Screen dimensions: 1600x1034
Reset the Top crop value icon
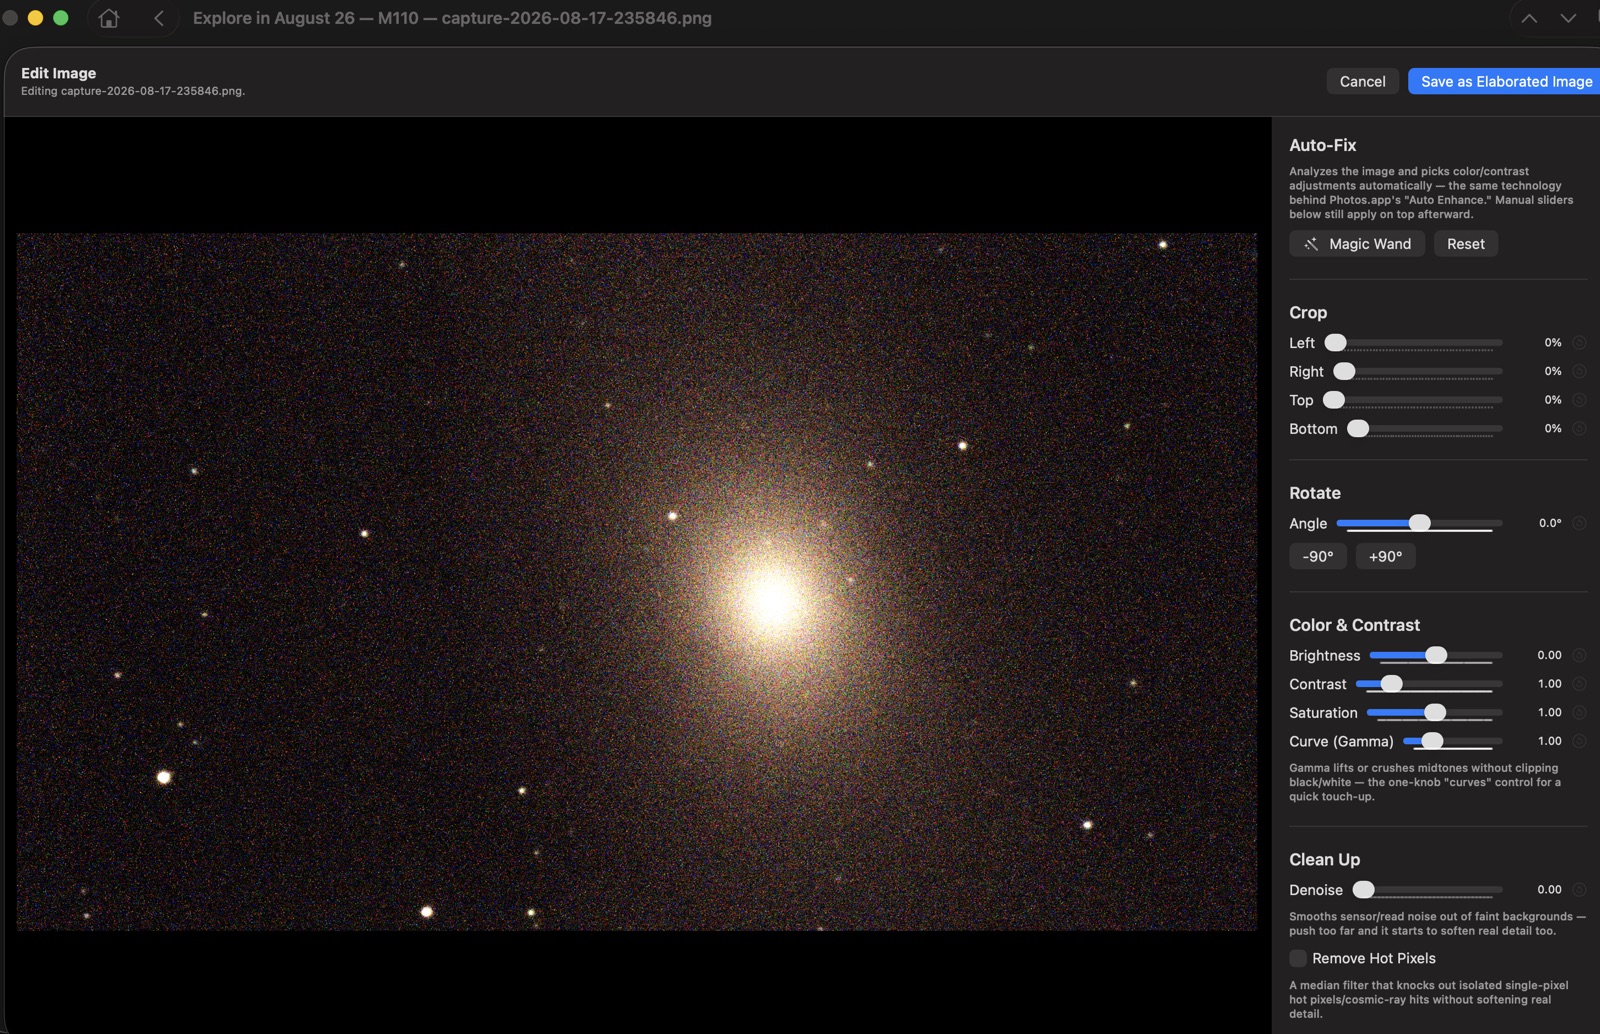tap(1579, 400)
